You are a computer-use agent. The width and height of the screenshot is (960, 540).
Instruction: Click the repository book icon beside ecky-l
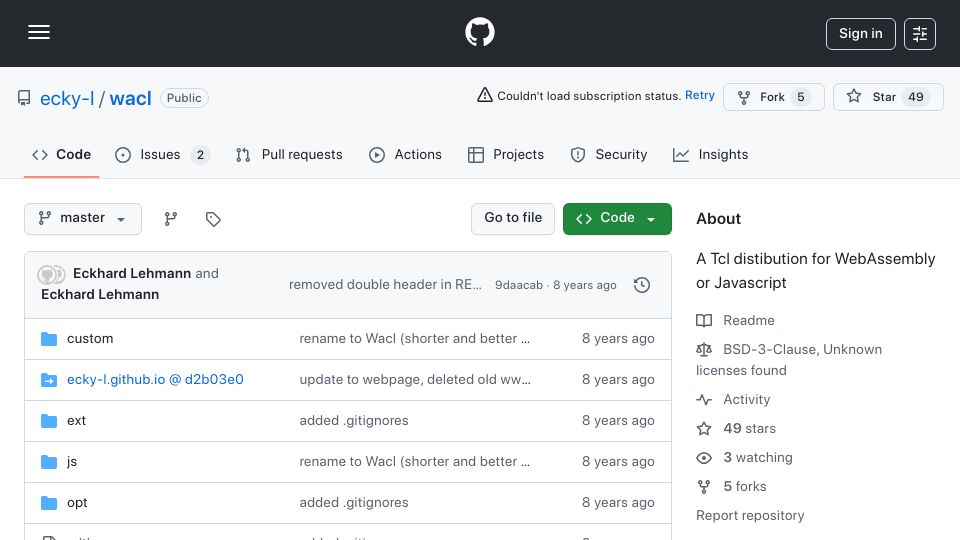pos(24,98)
